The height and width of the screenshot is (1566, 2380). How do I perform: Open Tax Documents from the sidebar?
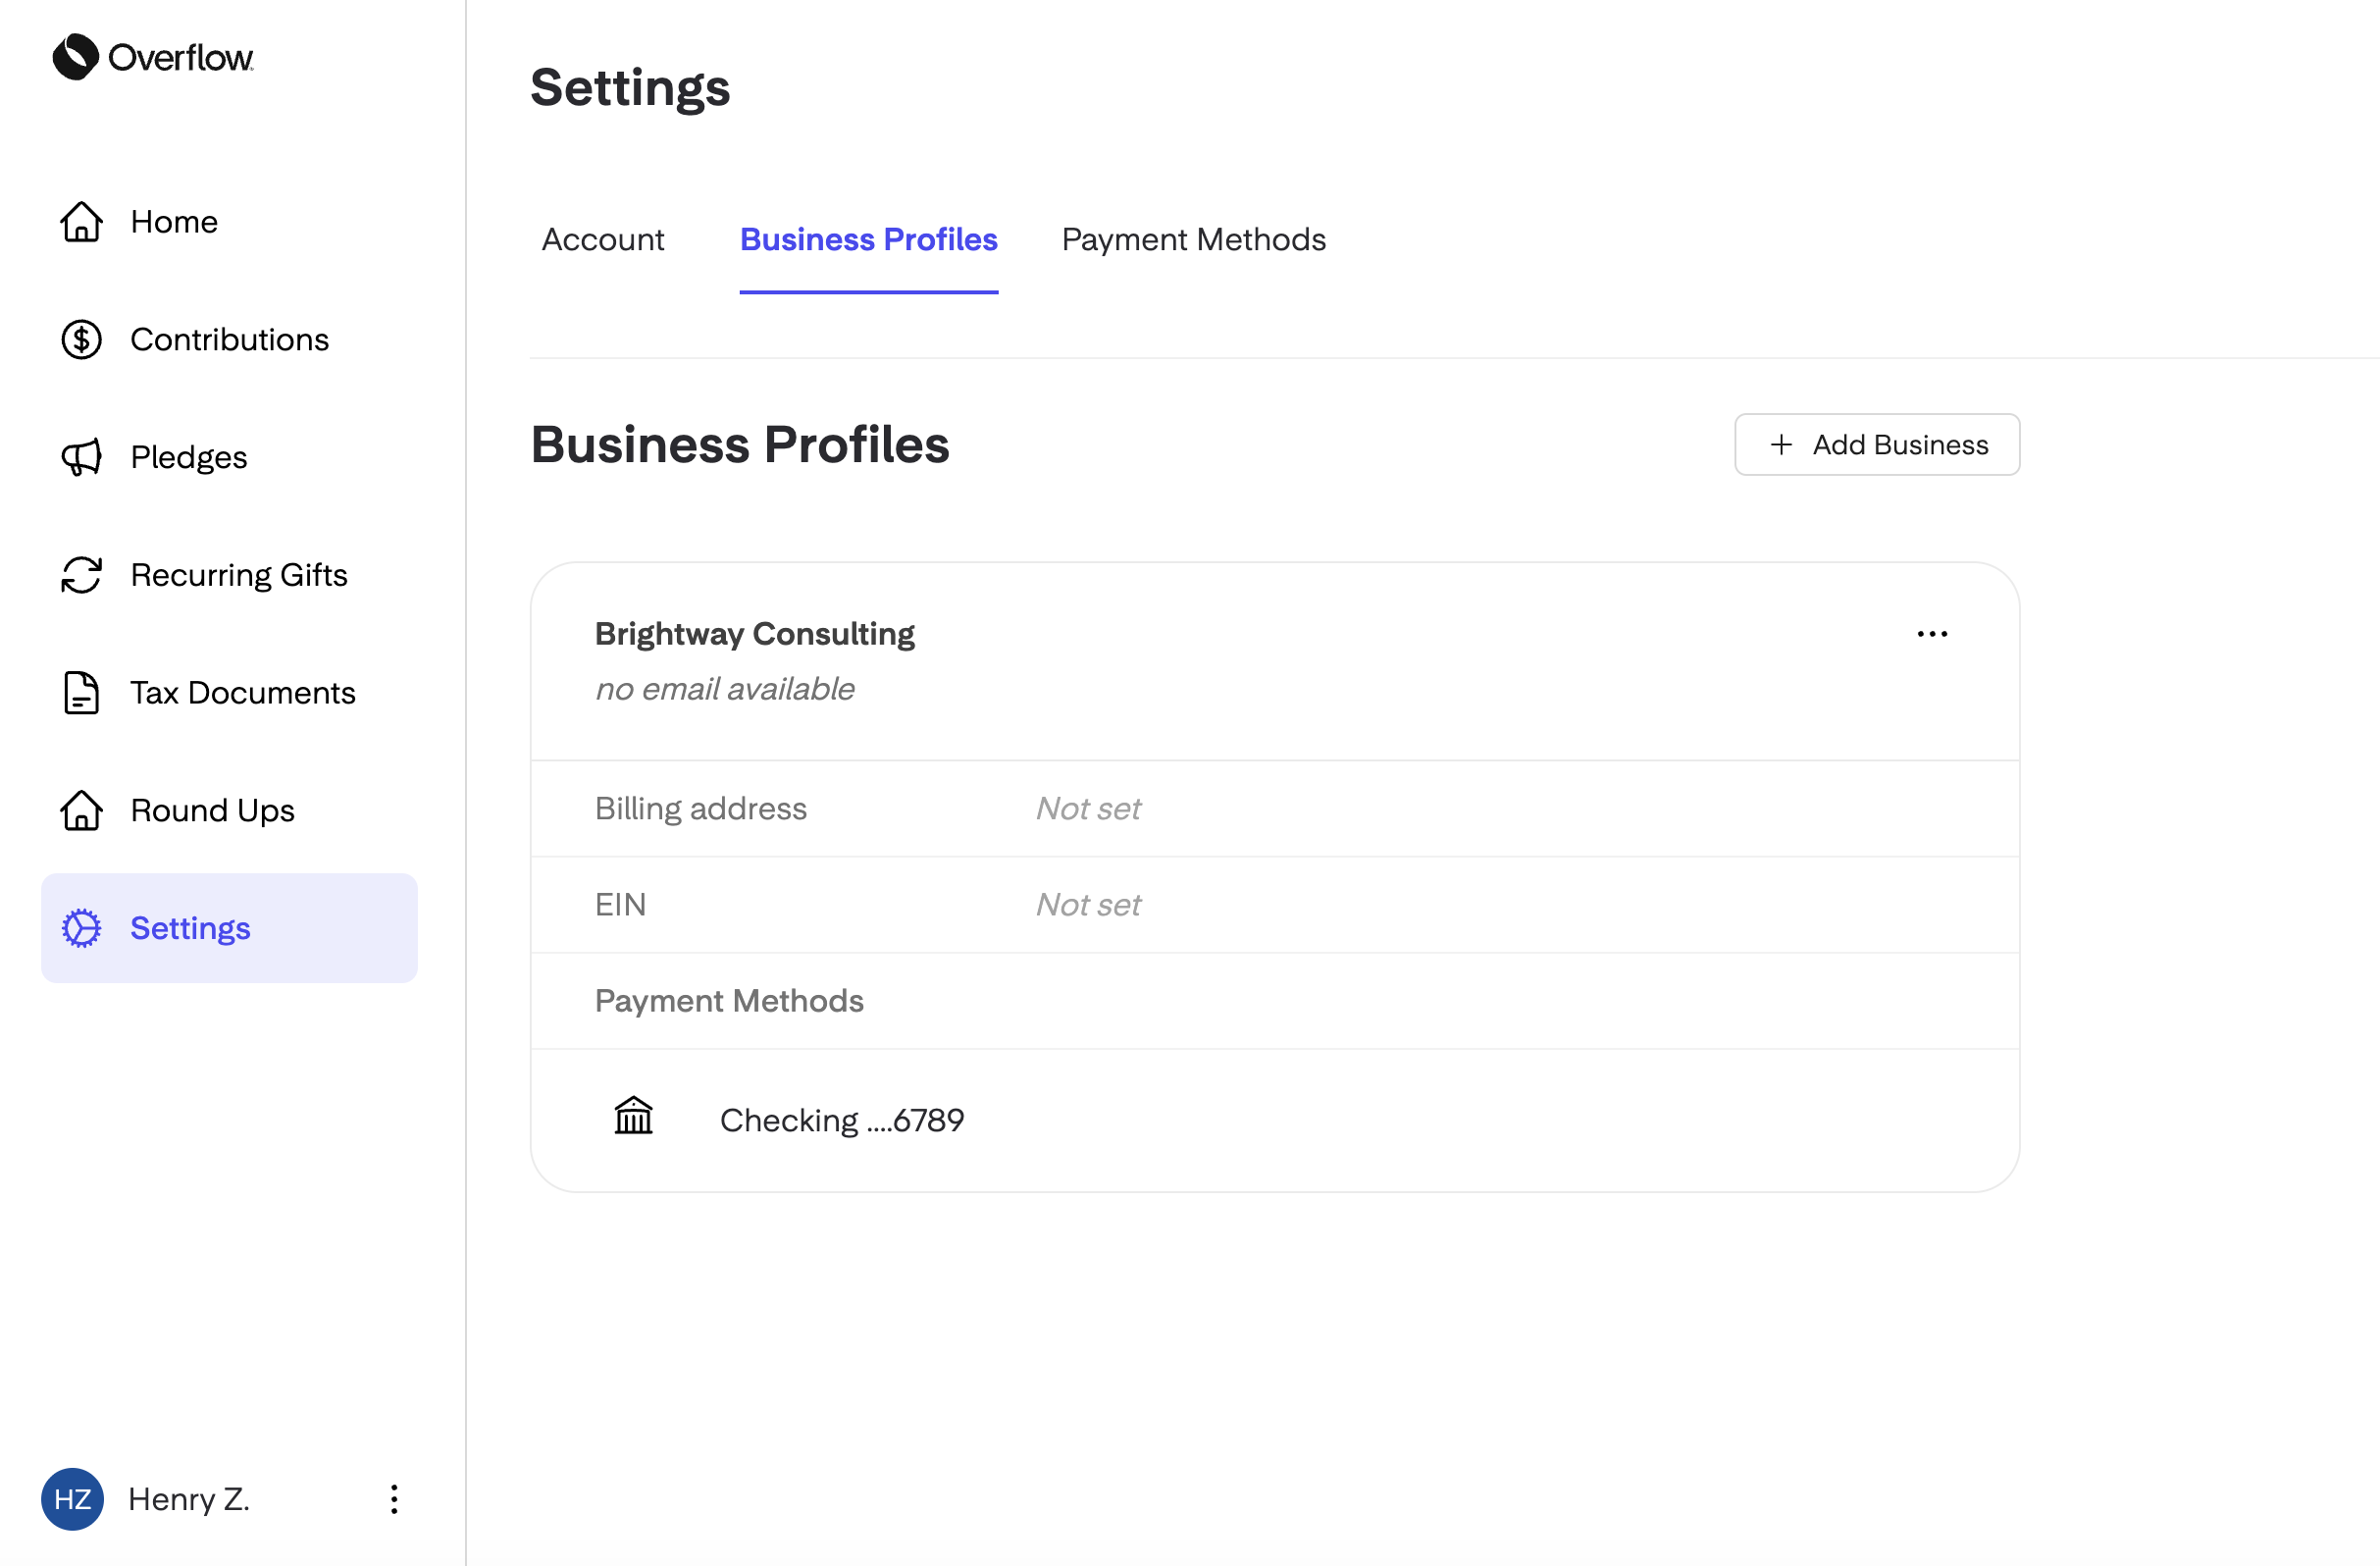tap(229, 693)
